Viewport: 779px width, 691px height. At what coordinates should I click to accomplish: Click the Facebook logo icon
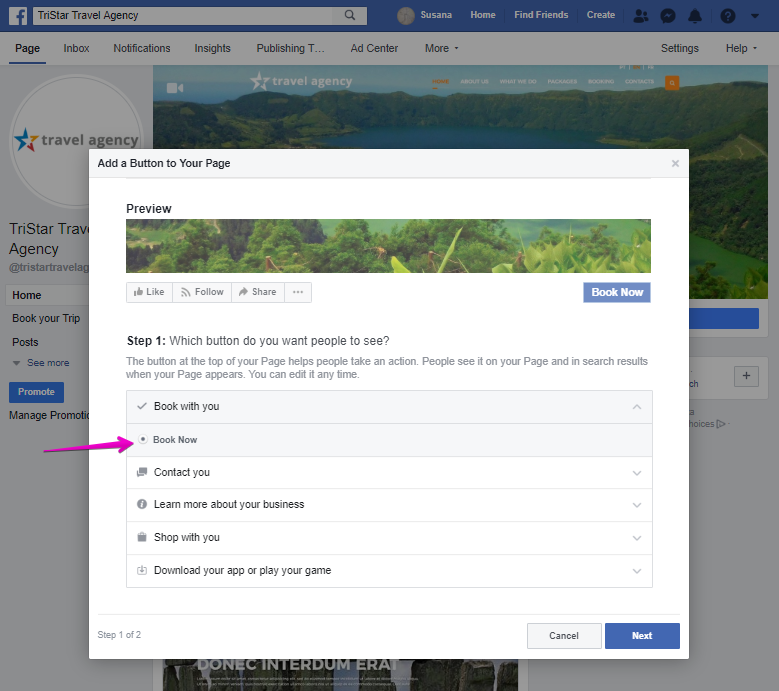point(18,15)
